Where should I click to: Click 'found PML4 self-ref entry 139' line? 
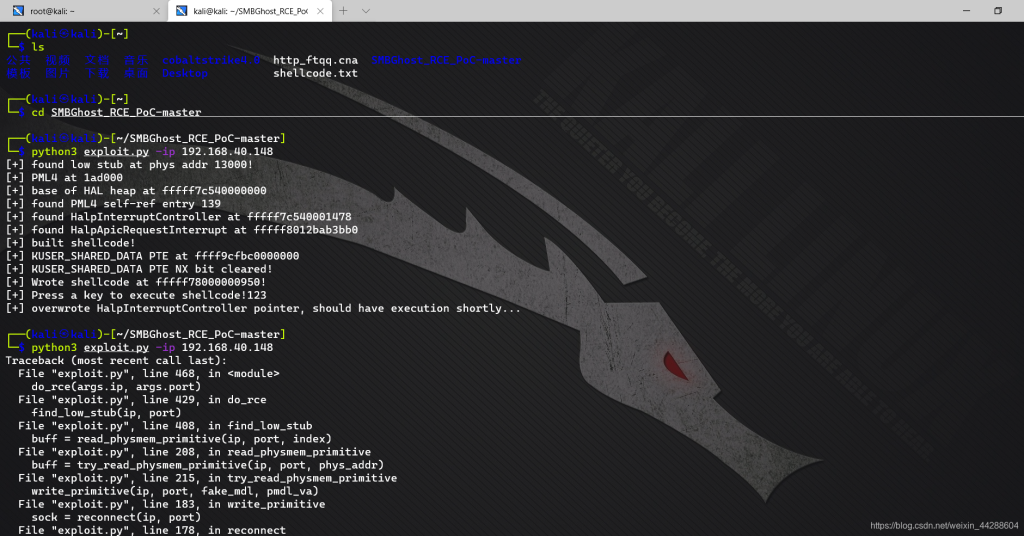click(x=113, y=204)
